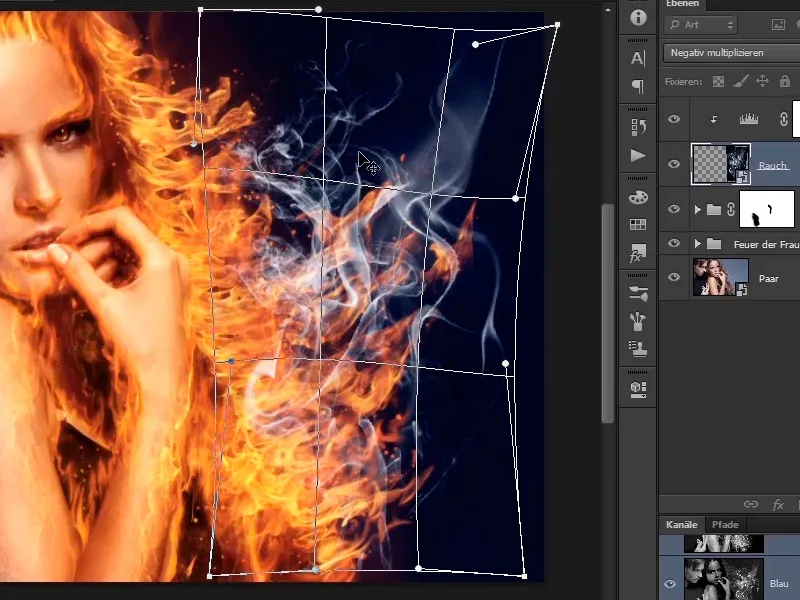Open Negativ multiplizieren blend mode dropdown
800x600 pixels.
(x=732, y=53)
